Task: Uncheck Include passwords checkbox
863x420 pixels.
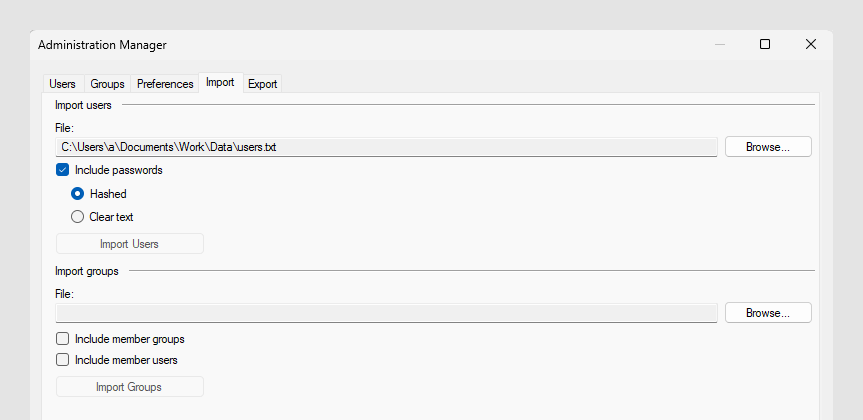Action: click(63, 170)
